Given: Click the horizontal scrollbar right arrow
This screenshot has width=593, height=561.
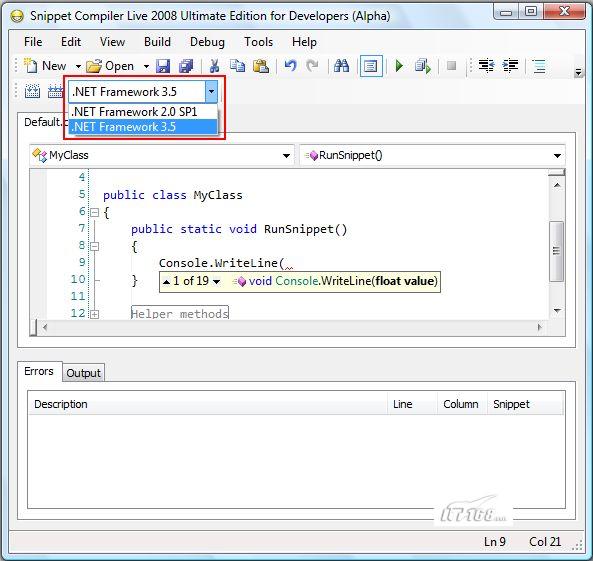Looking at the screenshot, I should 540,327.
